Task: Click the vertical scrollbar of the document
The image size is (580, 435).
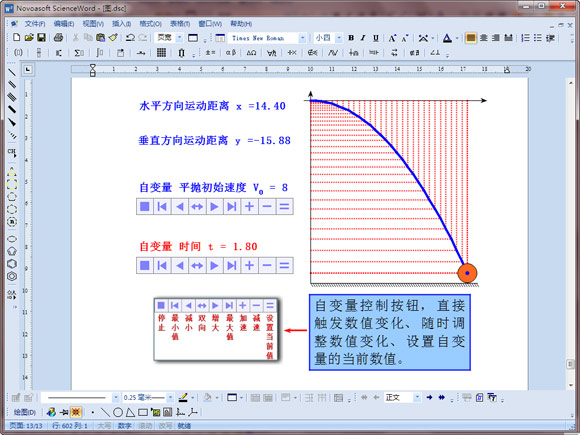Action: click(570, 233)
